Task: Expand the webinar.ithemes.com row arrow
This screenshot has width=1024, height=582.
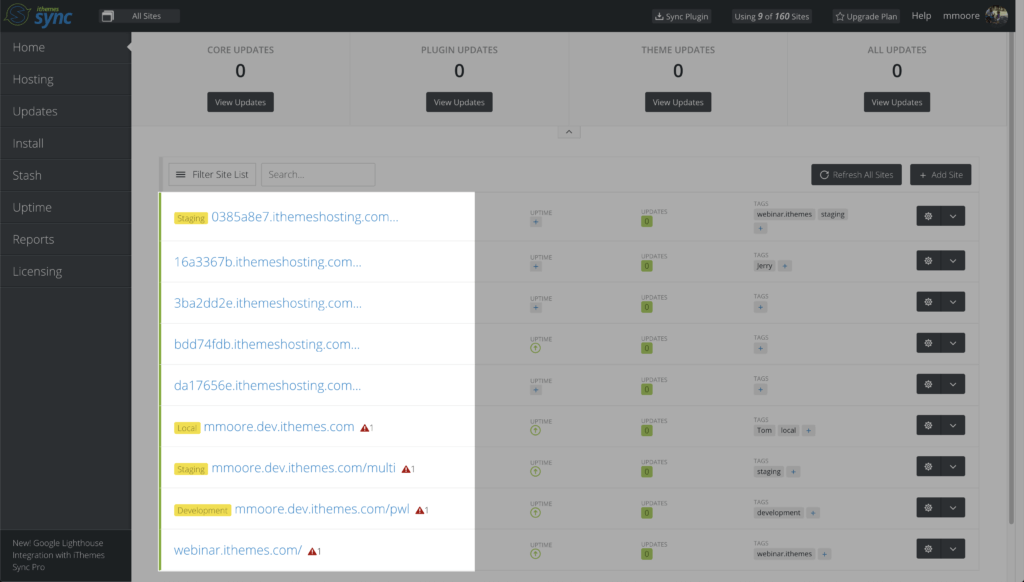Action: (x=953, y=549)
